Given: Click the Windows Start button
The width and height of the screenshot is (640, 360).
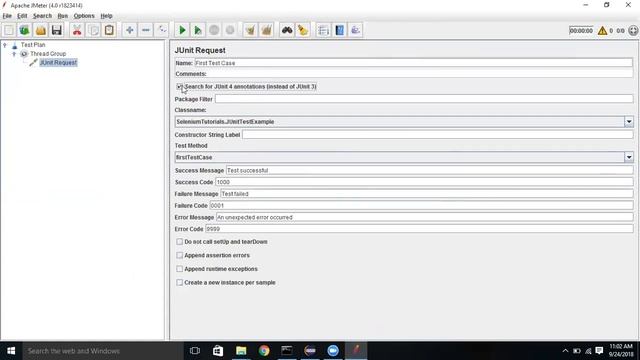Looking at the screenshot, I should click(11, 351).
